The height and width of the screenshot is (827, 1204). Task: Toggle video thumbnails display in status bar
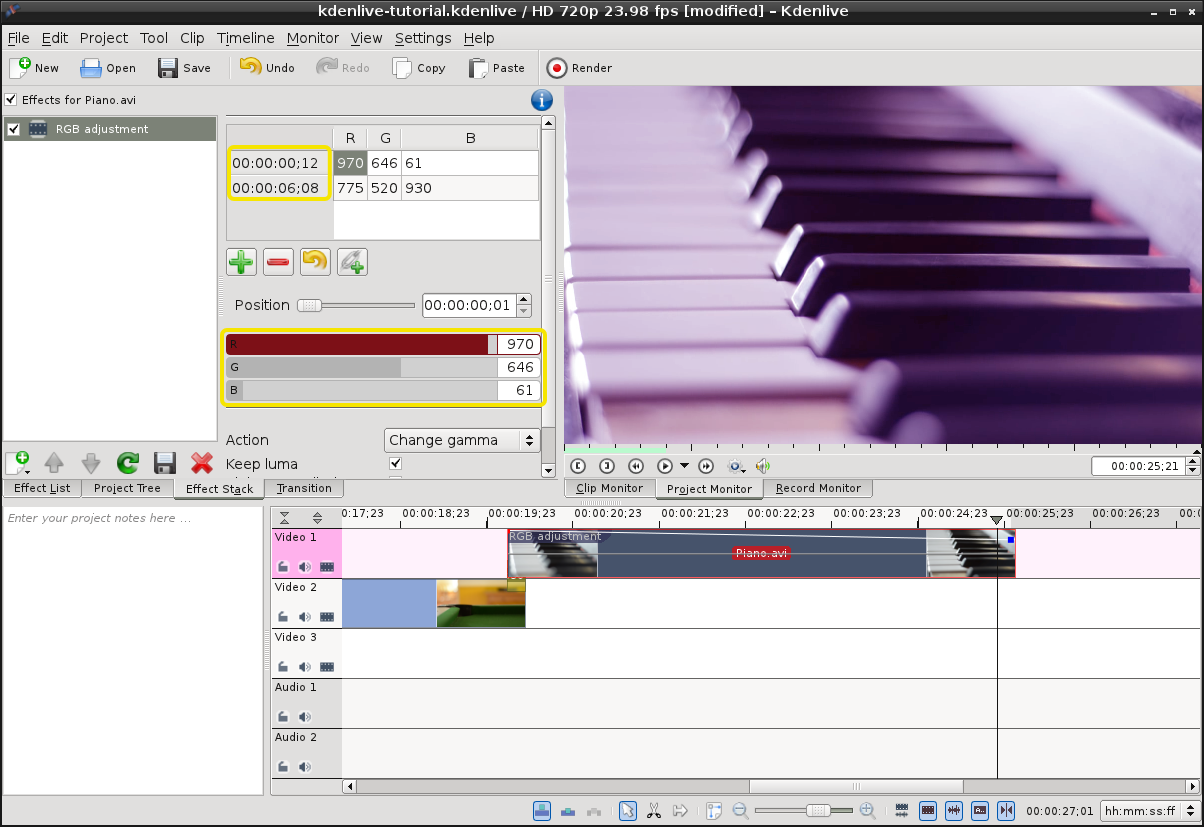point(927,810)
